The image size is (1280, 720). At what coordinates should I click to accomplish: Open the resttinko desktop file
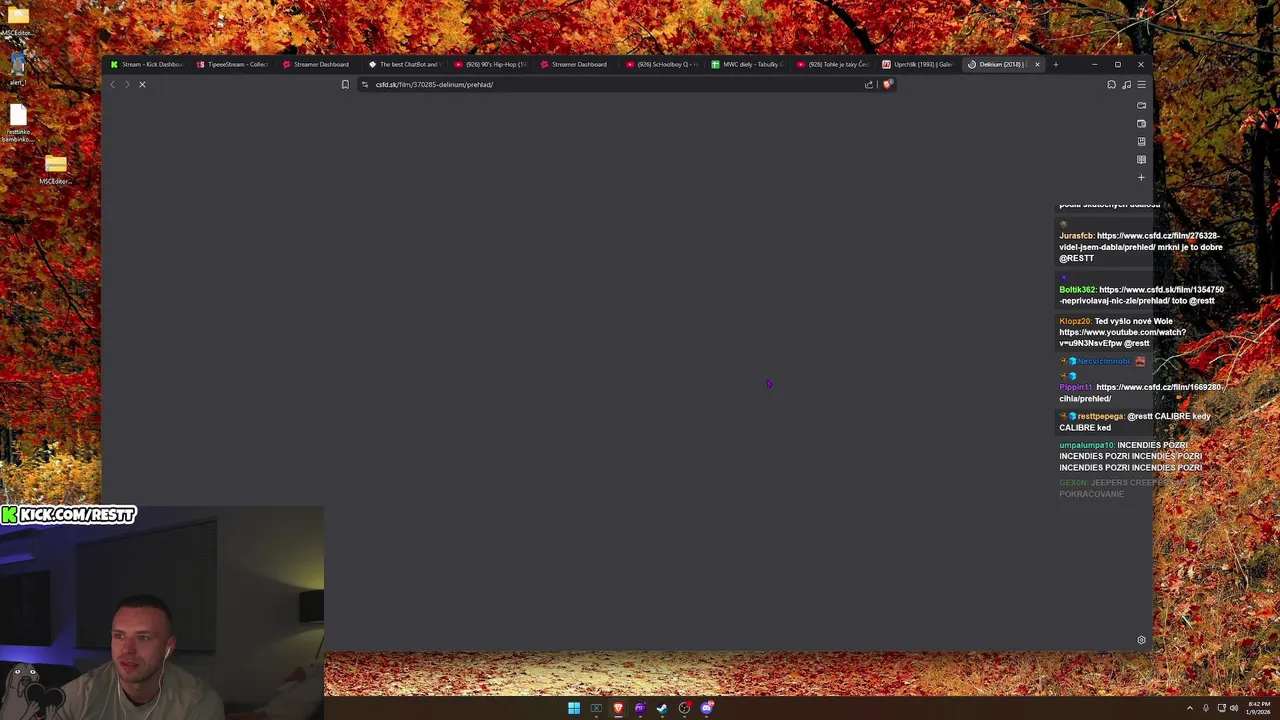[x=18, y=122]
